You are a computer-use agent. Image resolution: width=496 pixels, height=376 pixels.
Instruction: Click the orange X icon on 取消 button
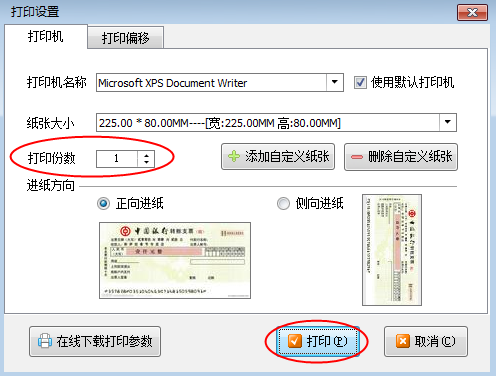pyautogui.click(x=403, y=341)
